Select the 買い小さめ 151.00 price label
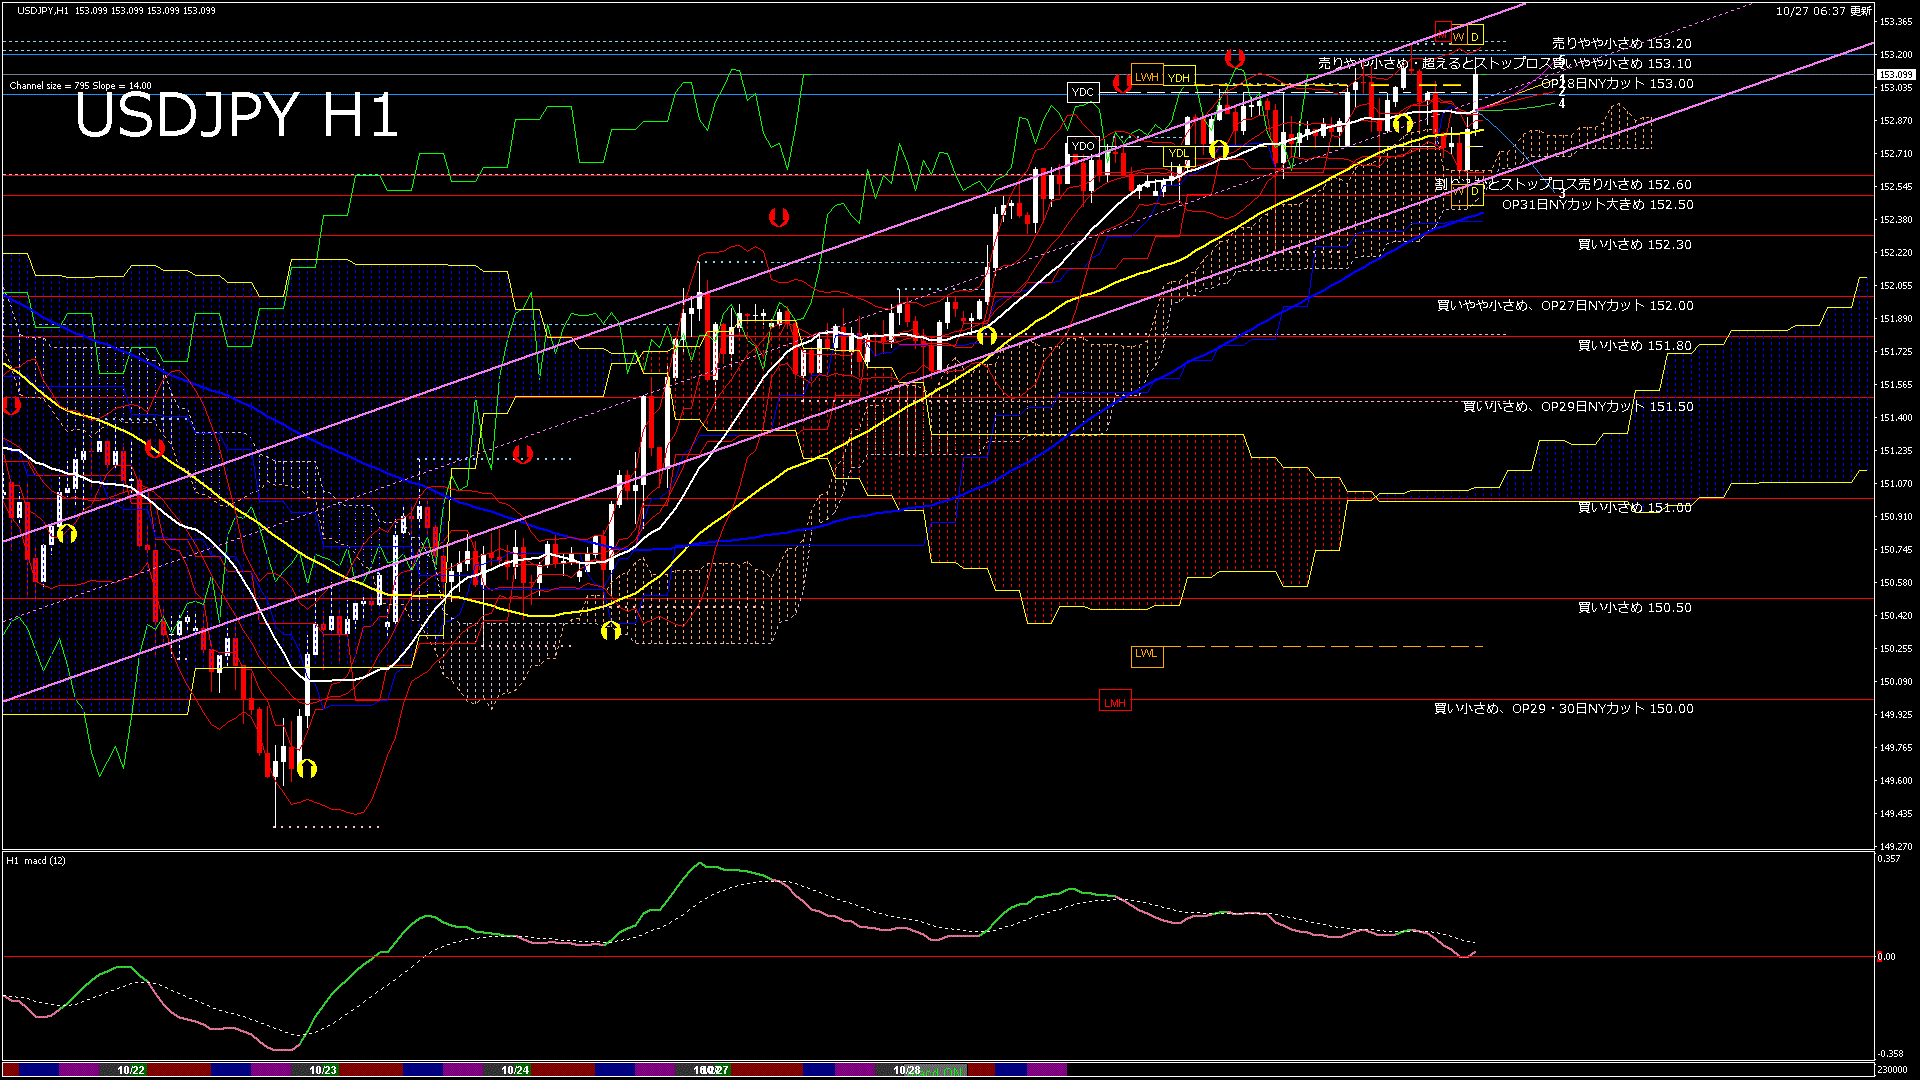1920x1080 pixels. 1634,508
